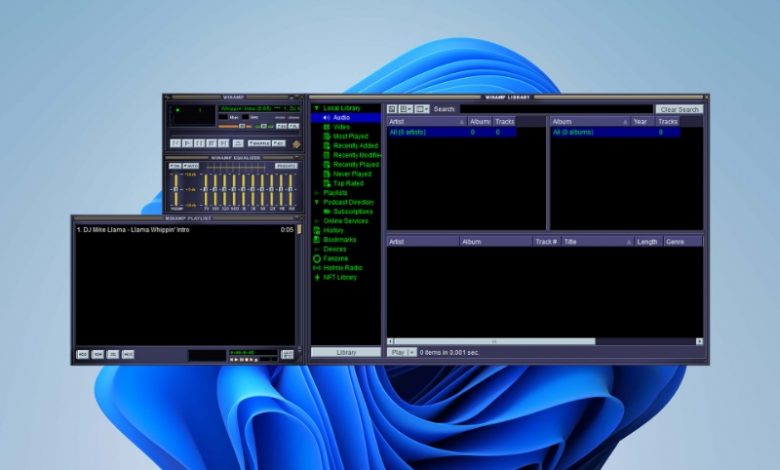The width and height of the screenshot is (780, 470).
Task: Click Next track button in Winamp player
Action: click(x=223, y=143)
